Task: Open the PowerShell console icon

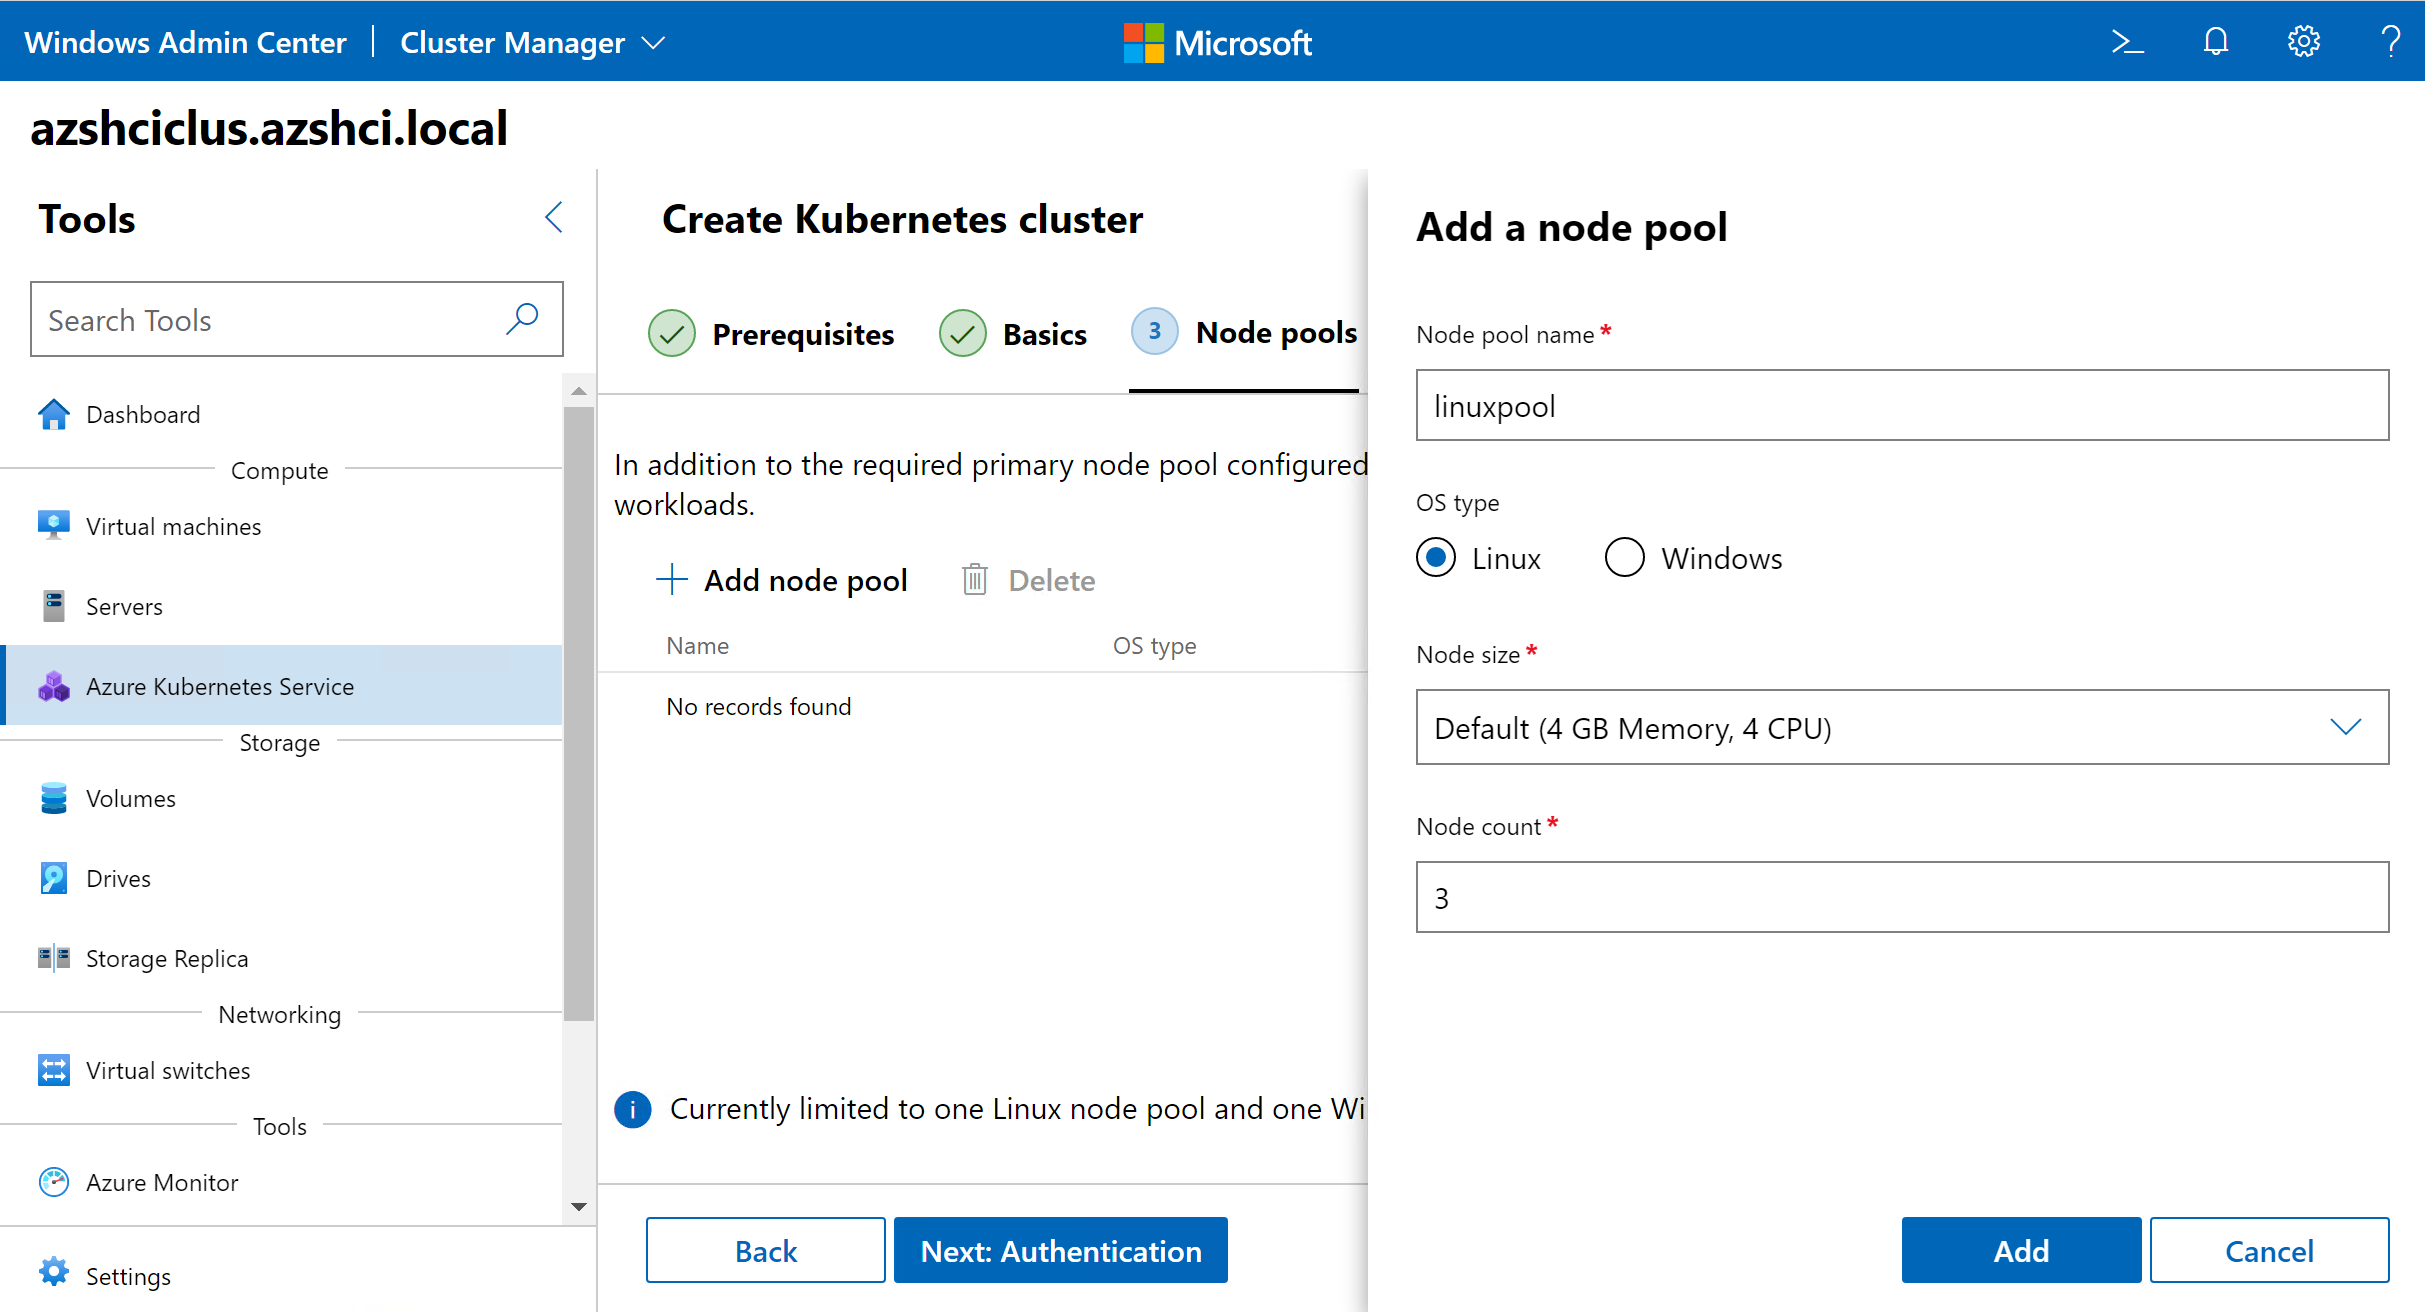Action: click(x=2127, y=42)
